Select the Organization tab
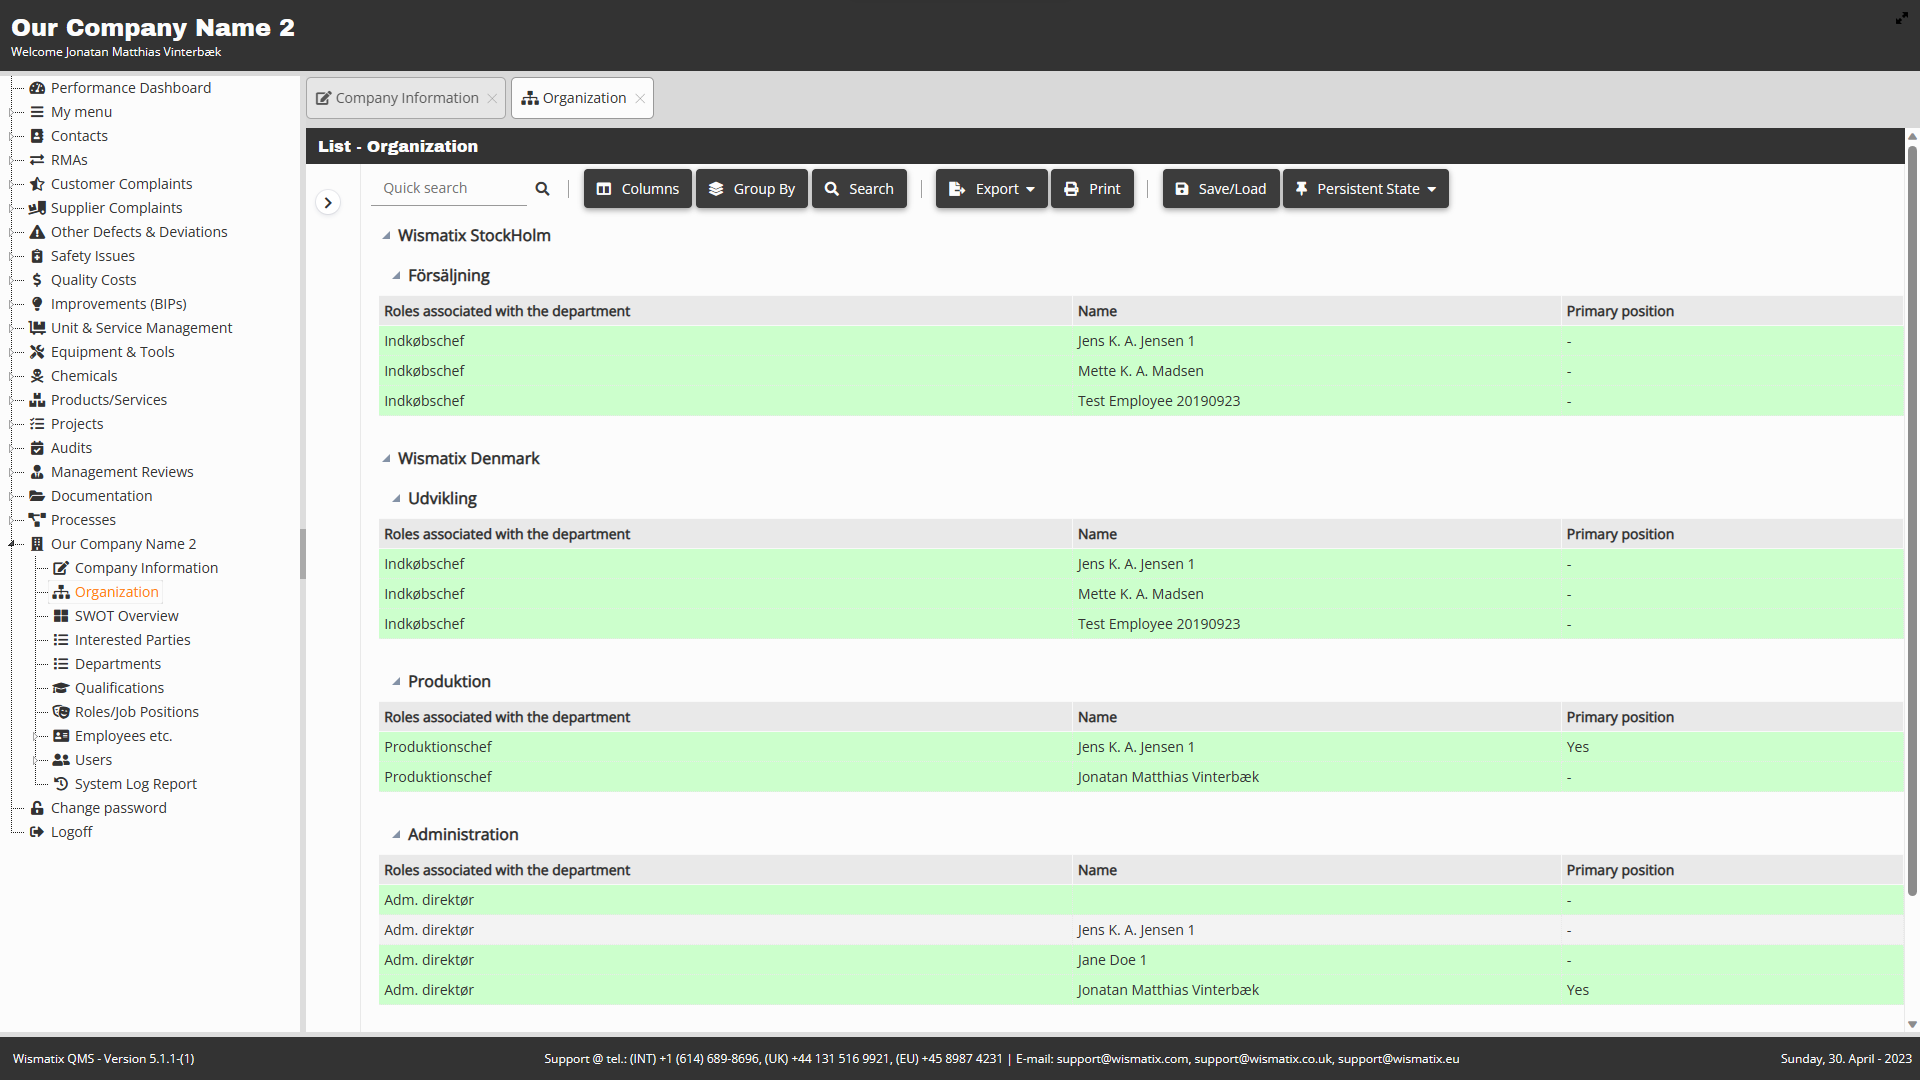1920x1080 pixels. pos(584,98)
